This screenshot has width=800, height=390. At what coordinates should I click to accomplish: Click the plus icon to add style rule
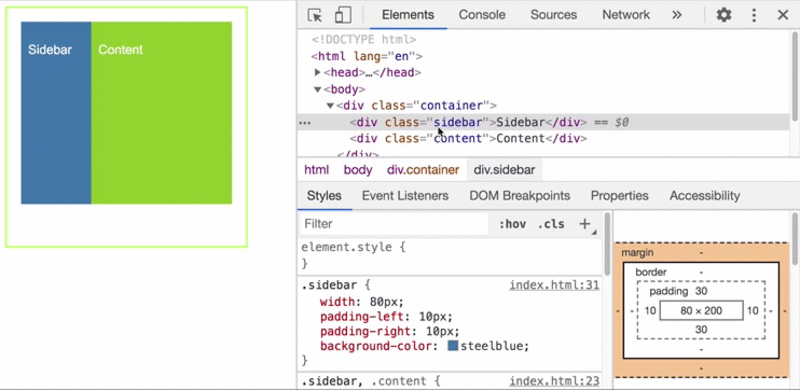(x=585, y=224)
